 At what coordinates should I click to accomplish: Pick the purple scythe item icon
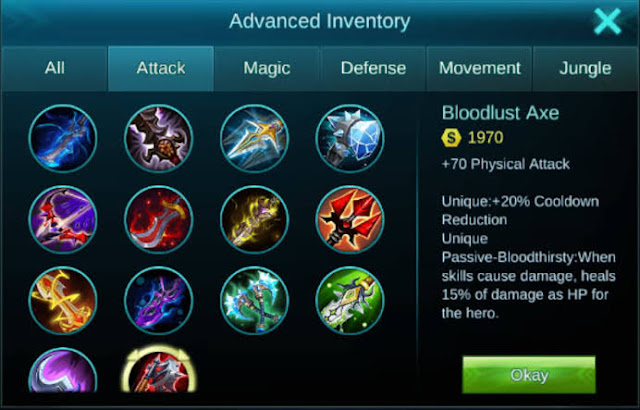(63, 370)
